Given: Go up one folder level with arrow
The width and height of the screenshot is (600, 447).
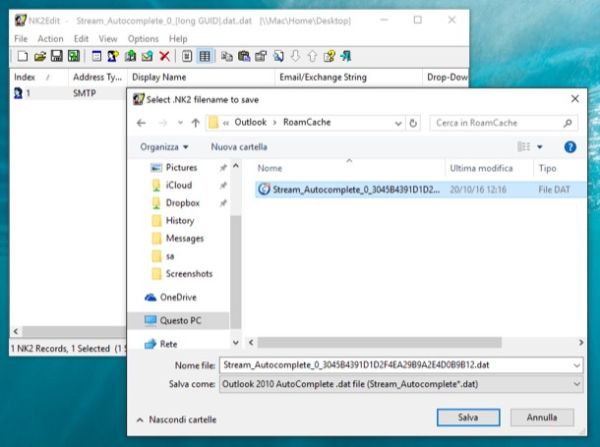Looking at the screenshot, I should point(193,122).
